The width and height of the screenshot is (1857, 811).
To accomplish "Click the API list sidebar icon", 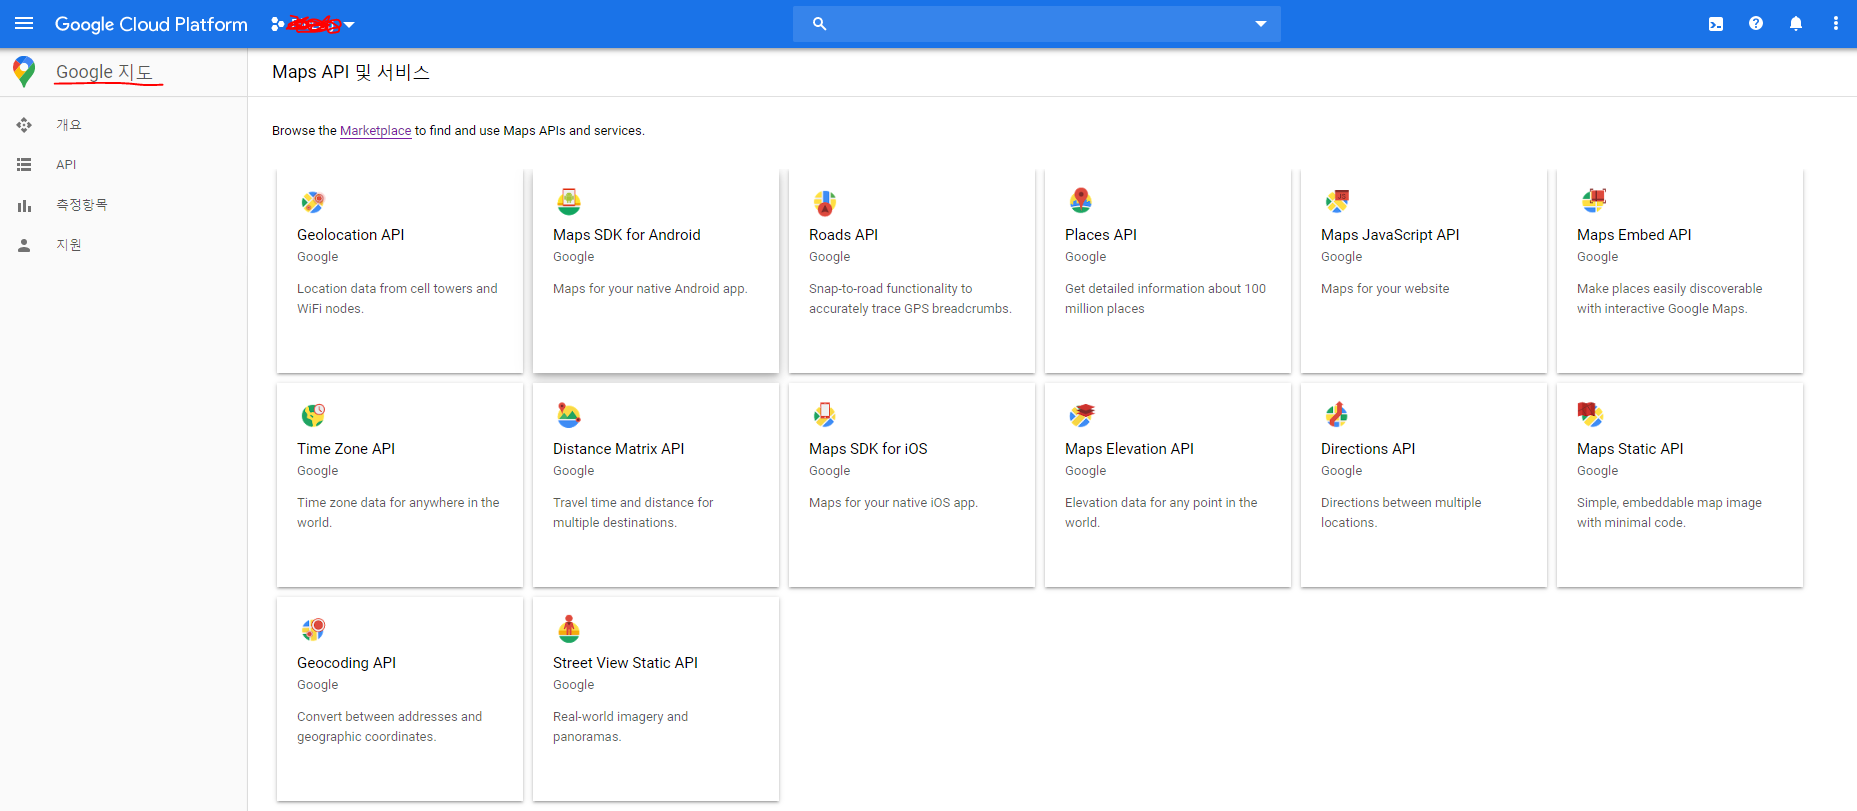I will [x=24, y=164].
